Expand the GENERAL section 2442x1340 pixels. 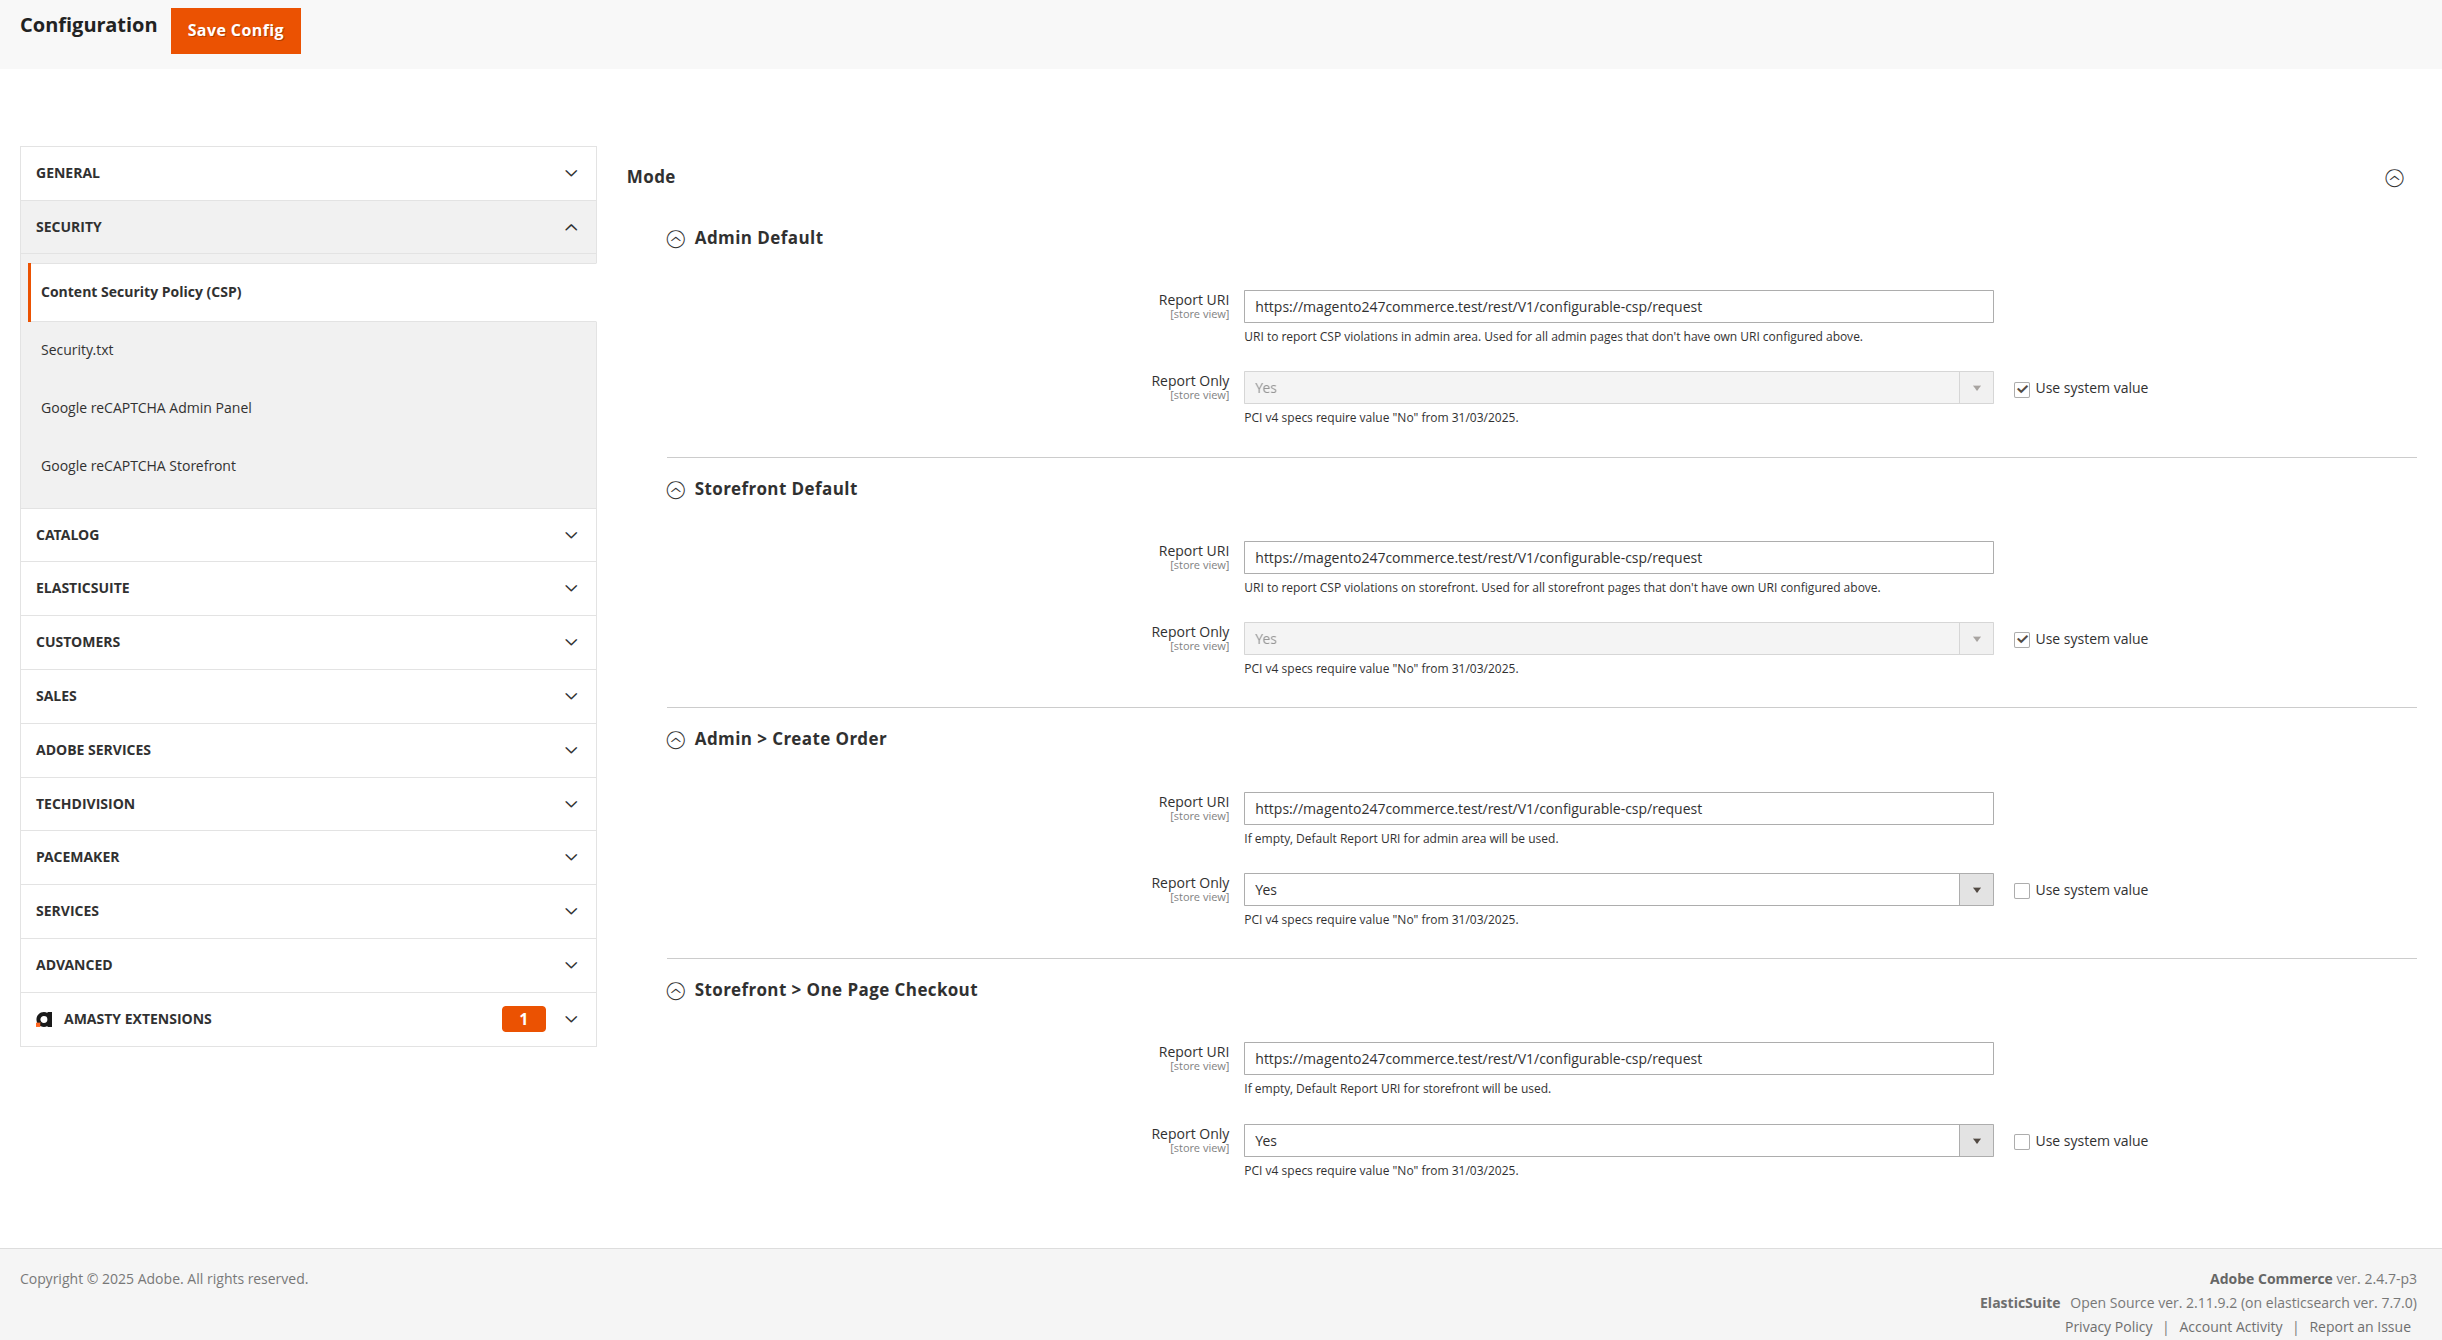tap(305, 172)
